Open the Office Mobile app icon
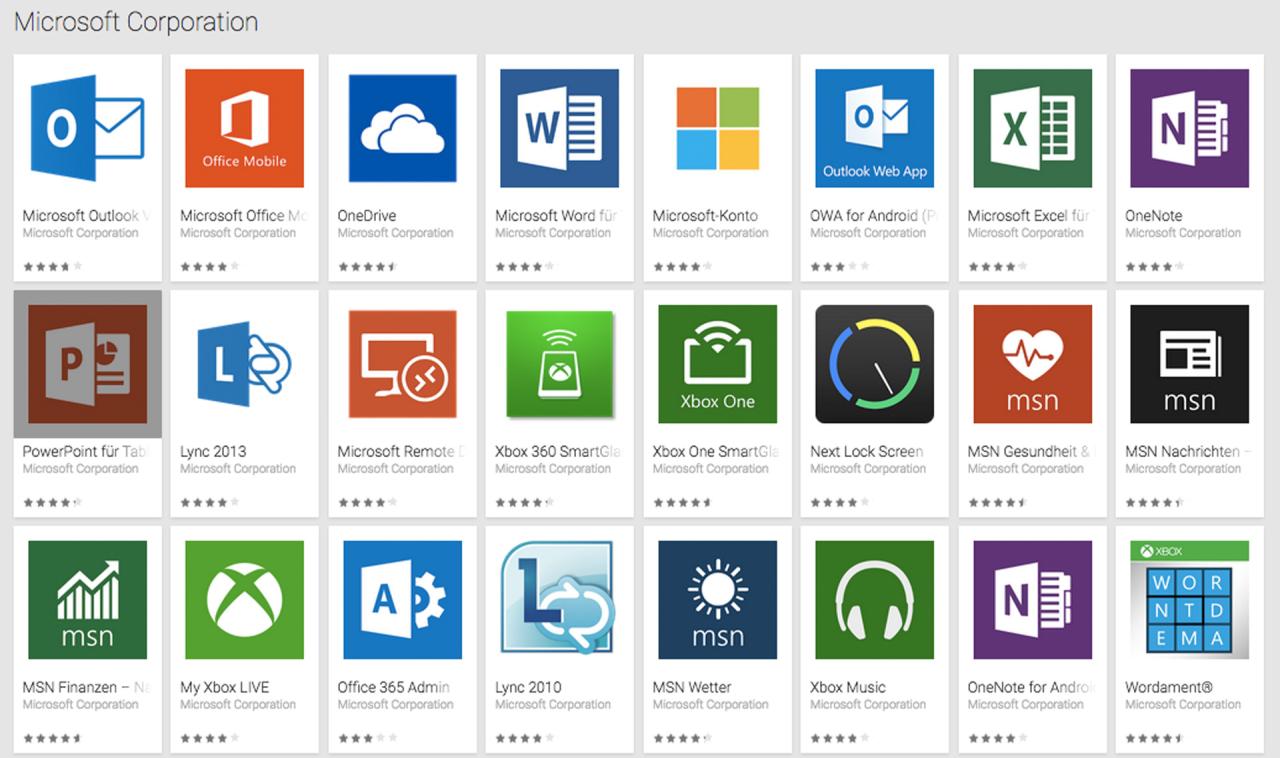This screenshot has height=758, width=1280. 244,128
